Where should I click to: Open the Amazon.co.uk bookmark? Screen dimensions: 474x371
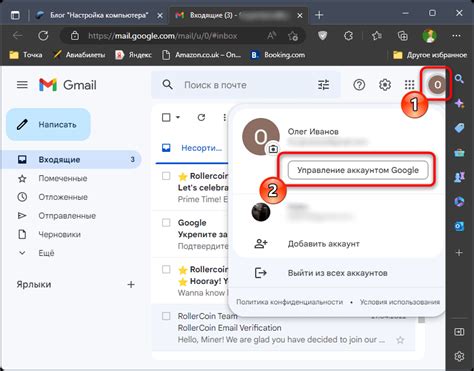click(201, 55)
